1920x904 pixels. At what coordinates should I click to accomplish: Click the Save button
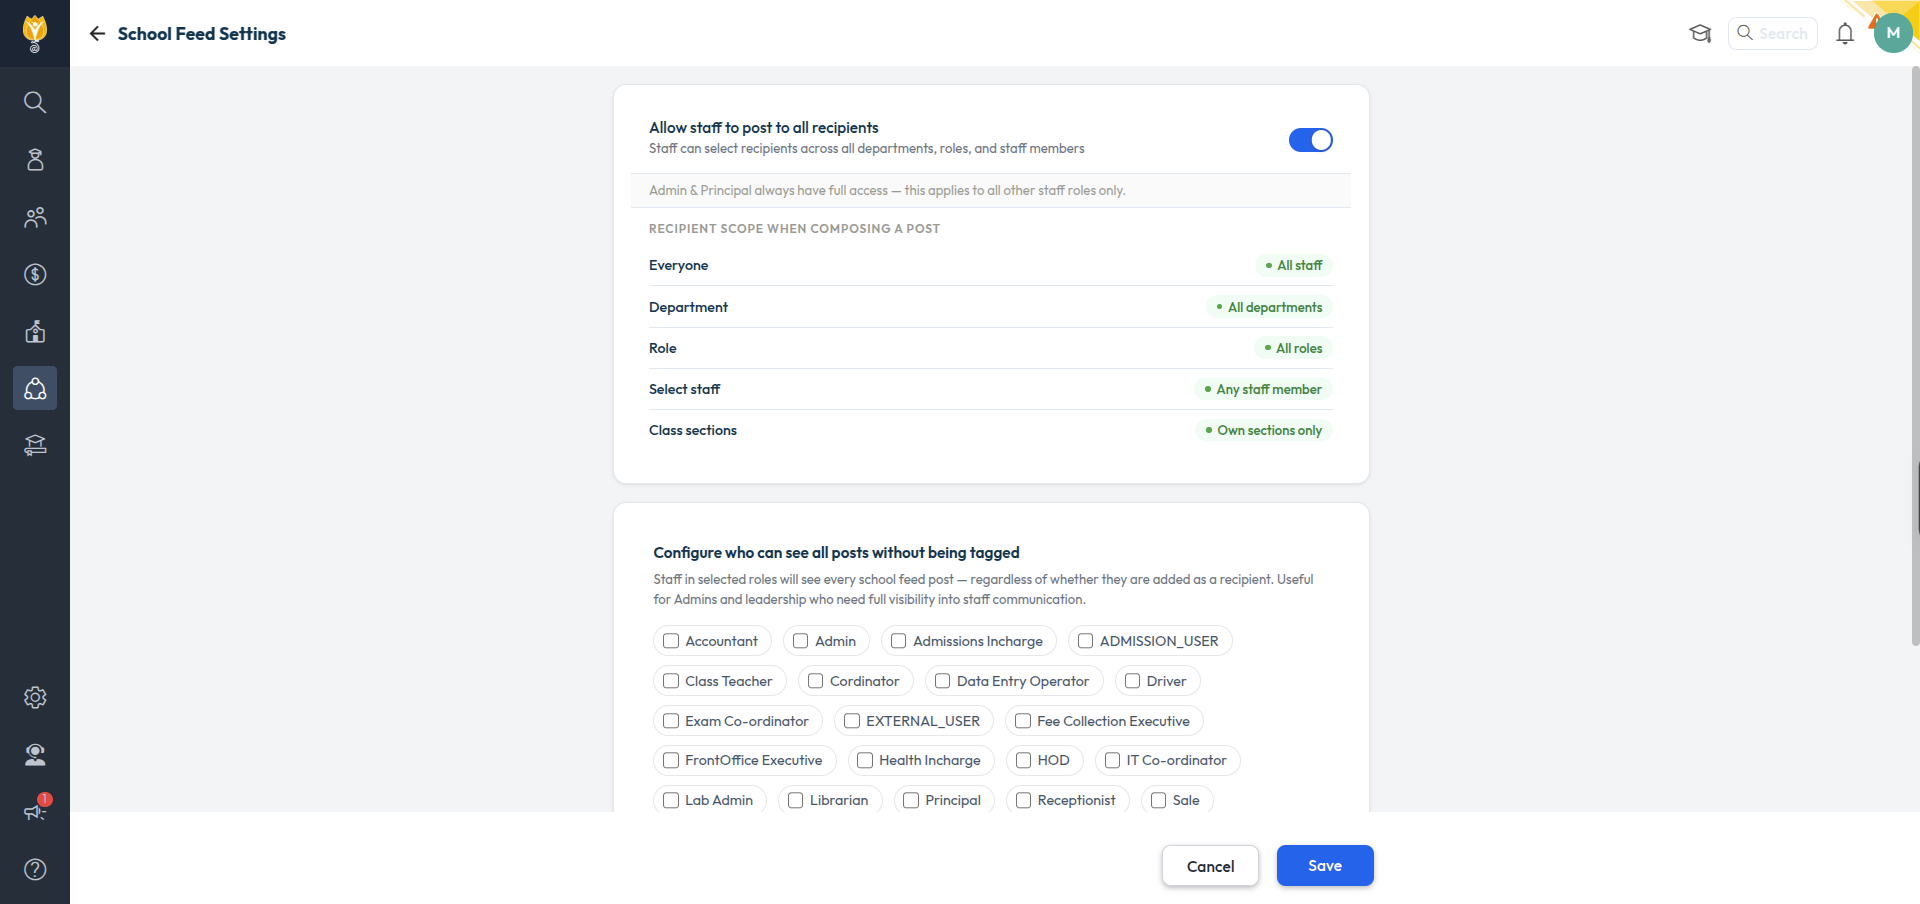click(x=1325, y=866)
